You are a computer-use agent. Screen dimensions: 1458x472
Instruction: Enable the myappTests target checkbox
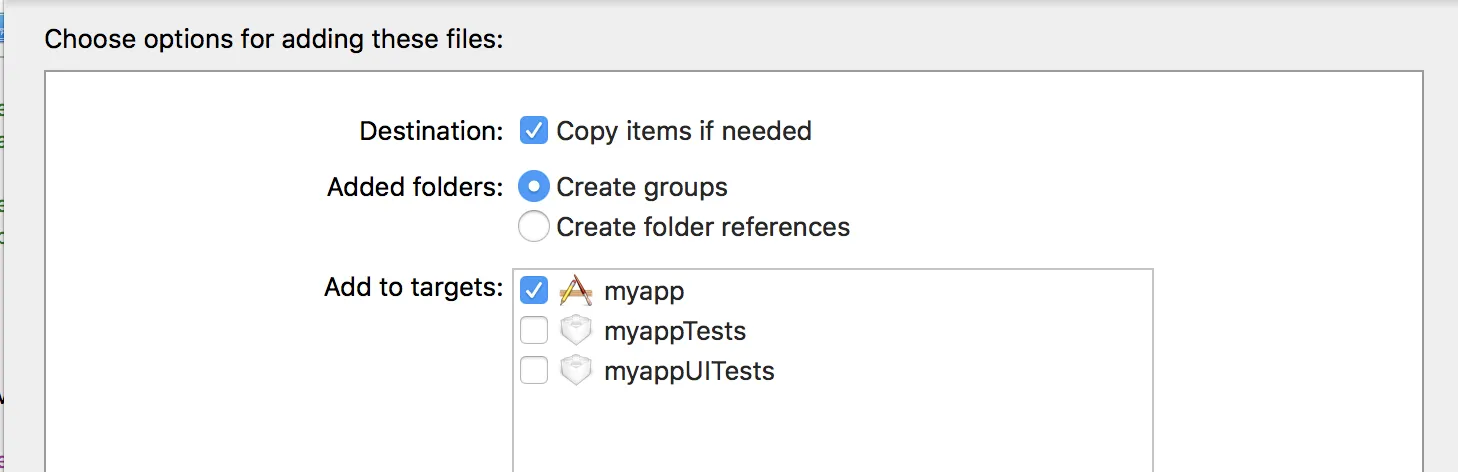point(534,331)
